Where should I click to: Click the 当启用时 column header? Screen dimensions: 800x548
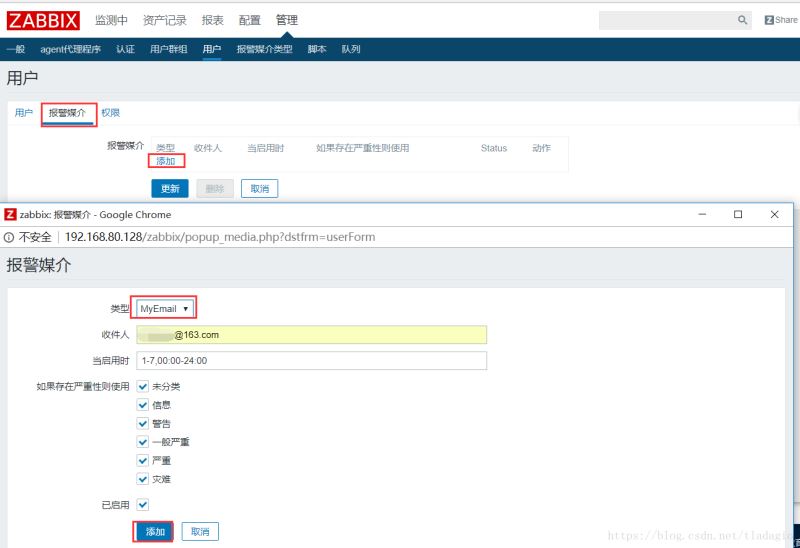point(265,148)
